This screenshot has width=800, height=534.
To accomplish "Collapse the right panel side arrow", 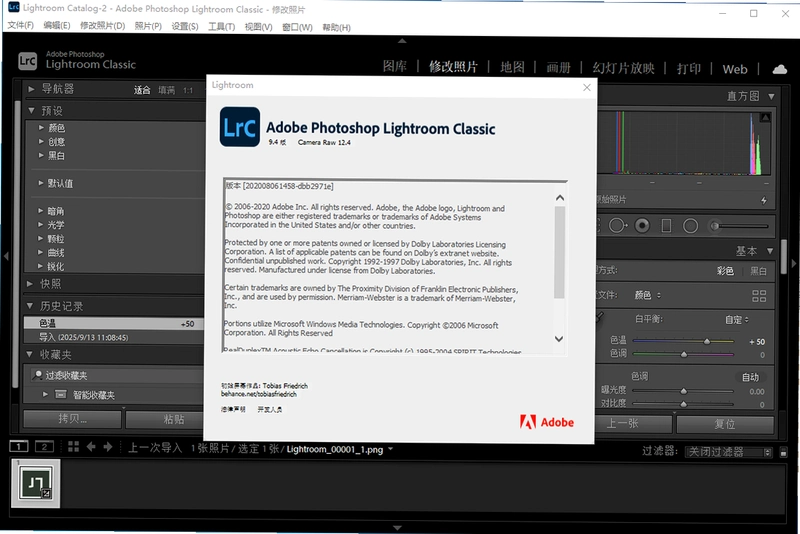I will click(794, 263).
